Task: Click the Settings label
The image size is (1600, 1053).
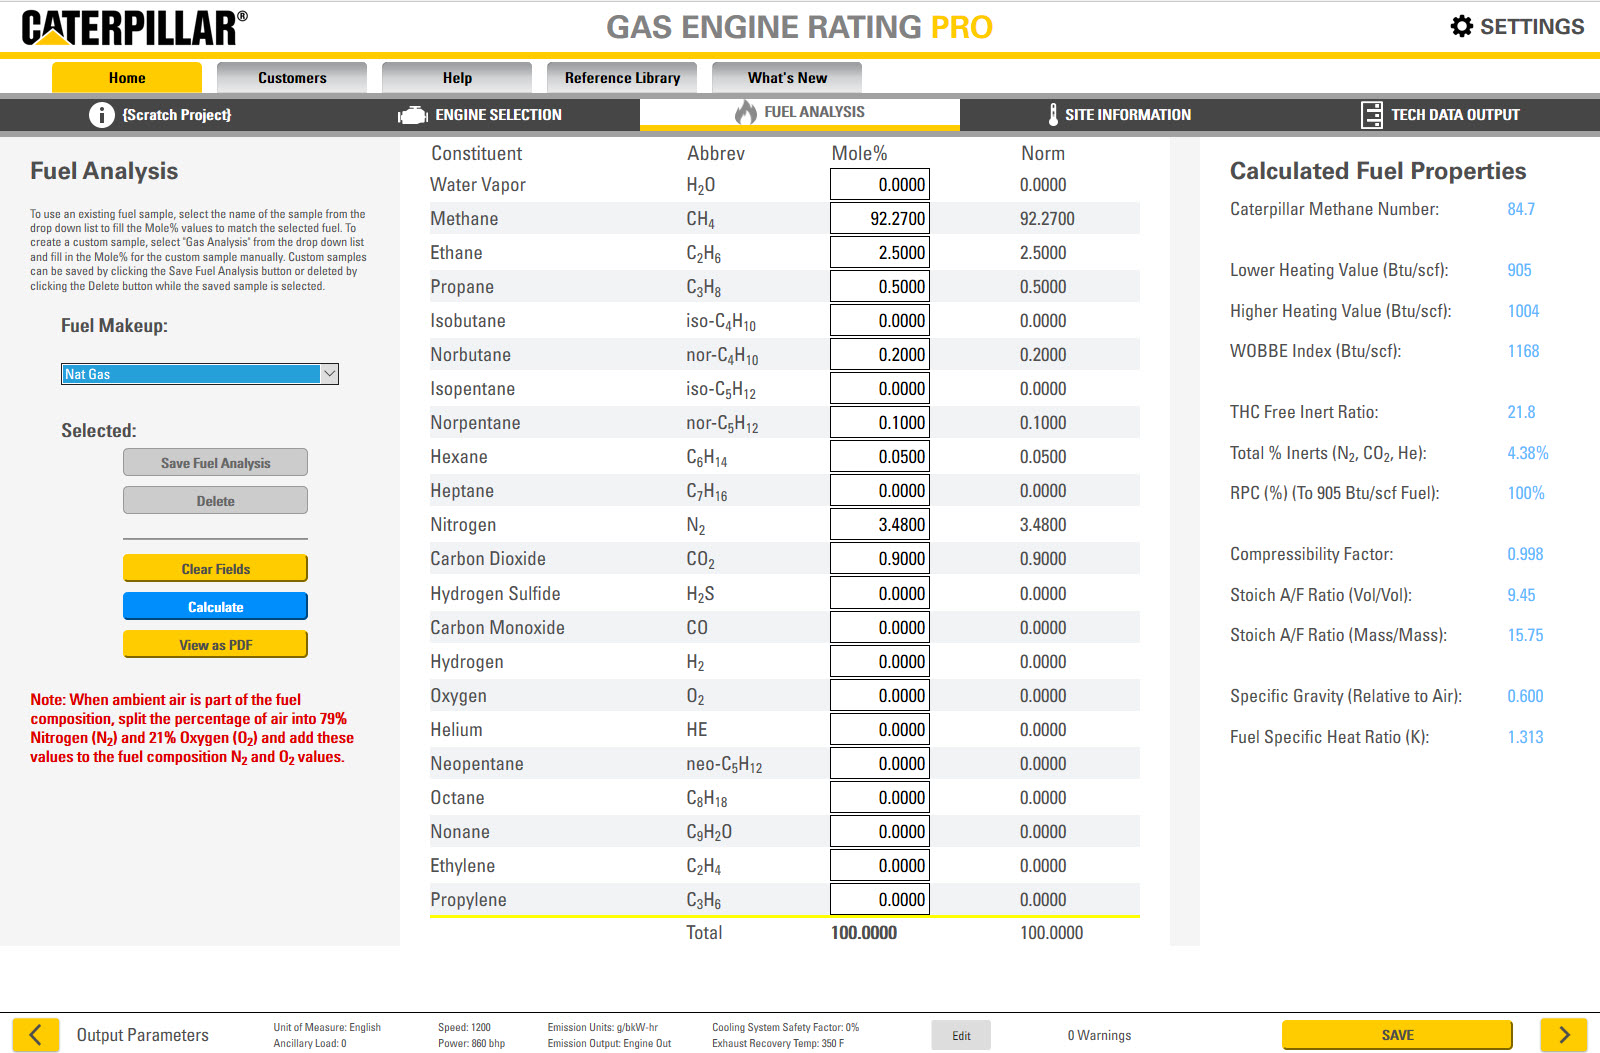Action: point(1532,26)
